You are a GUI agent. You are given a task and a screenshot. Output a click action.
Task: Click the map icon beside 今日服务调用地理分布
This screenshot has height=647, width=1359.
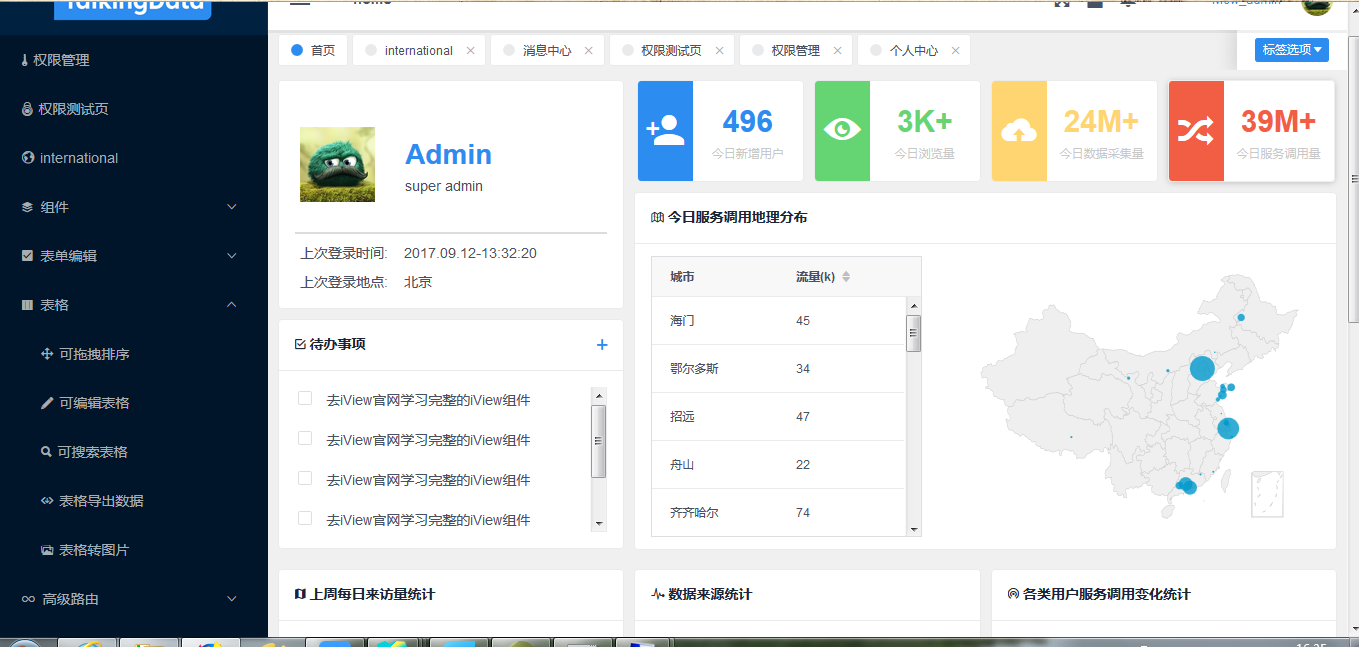(657, 217)
